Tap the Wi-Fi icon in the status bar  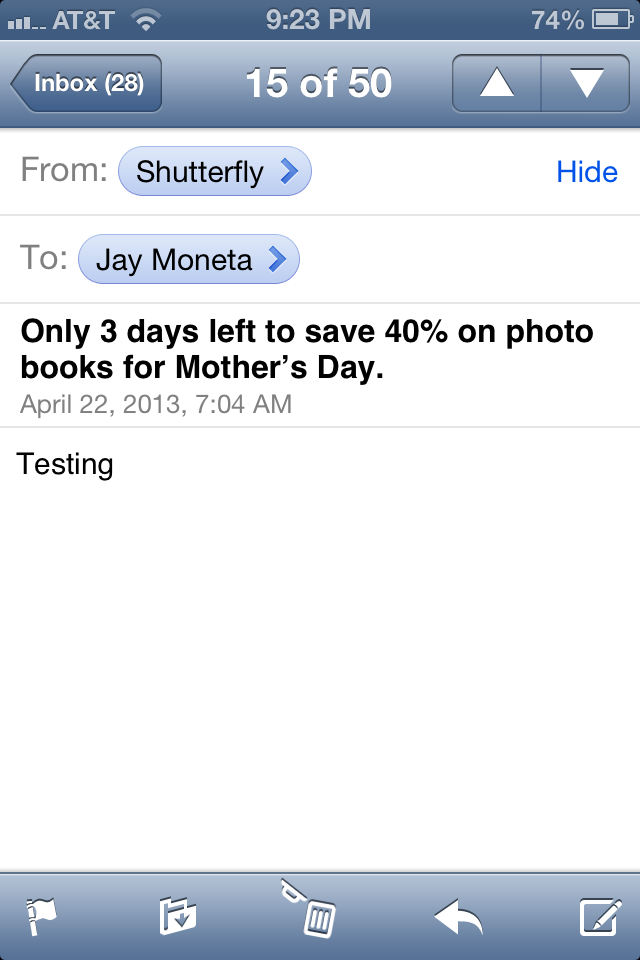pyautogui.click(x=146, y=19)
